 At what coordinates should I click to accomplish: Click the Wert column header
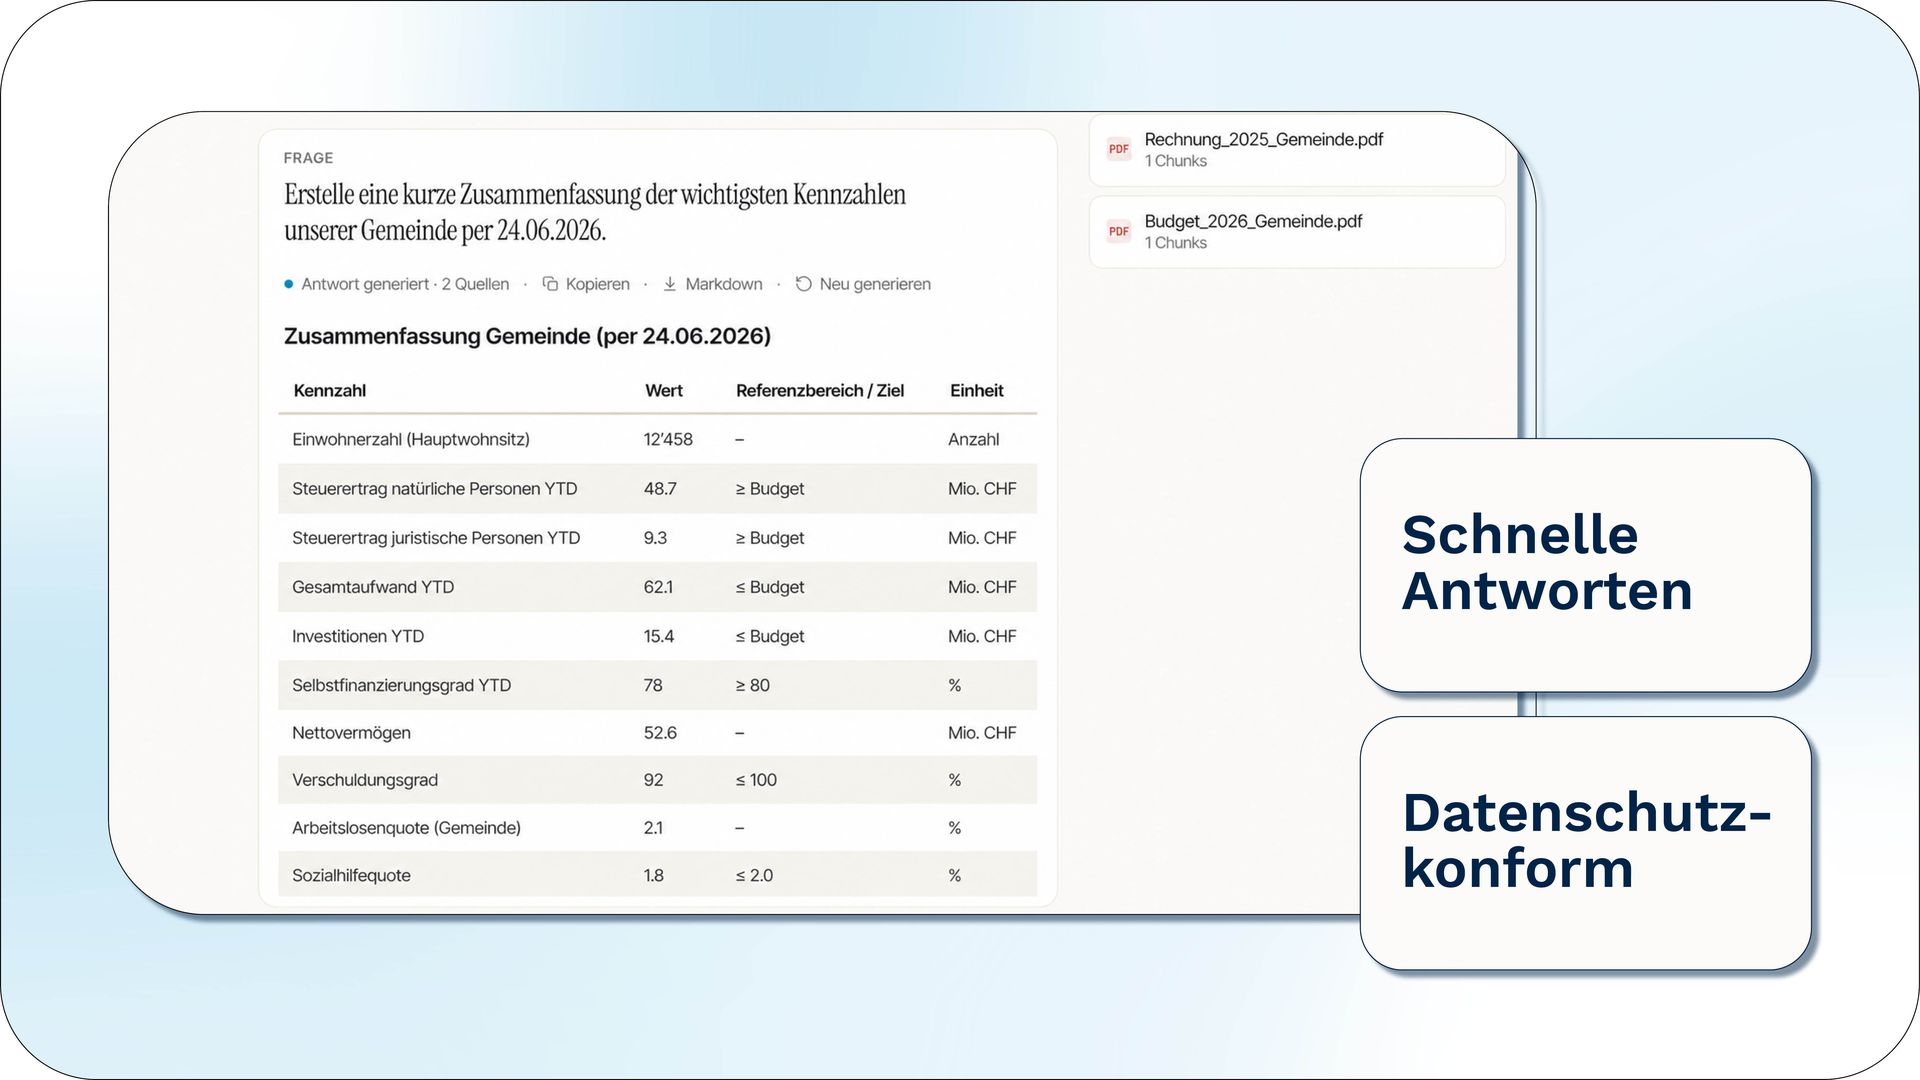[x=664, y=391]
